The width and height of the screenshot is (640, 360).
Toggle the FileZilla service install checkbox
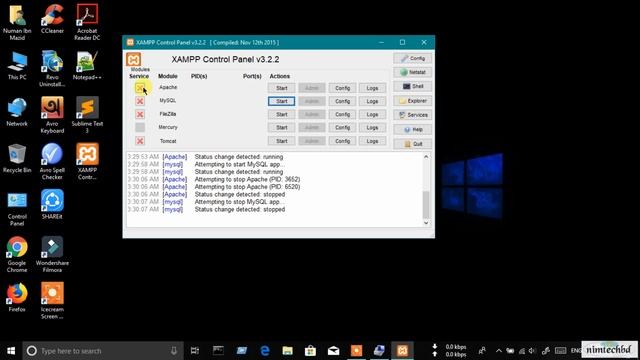tap(140, 114)
